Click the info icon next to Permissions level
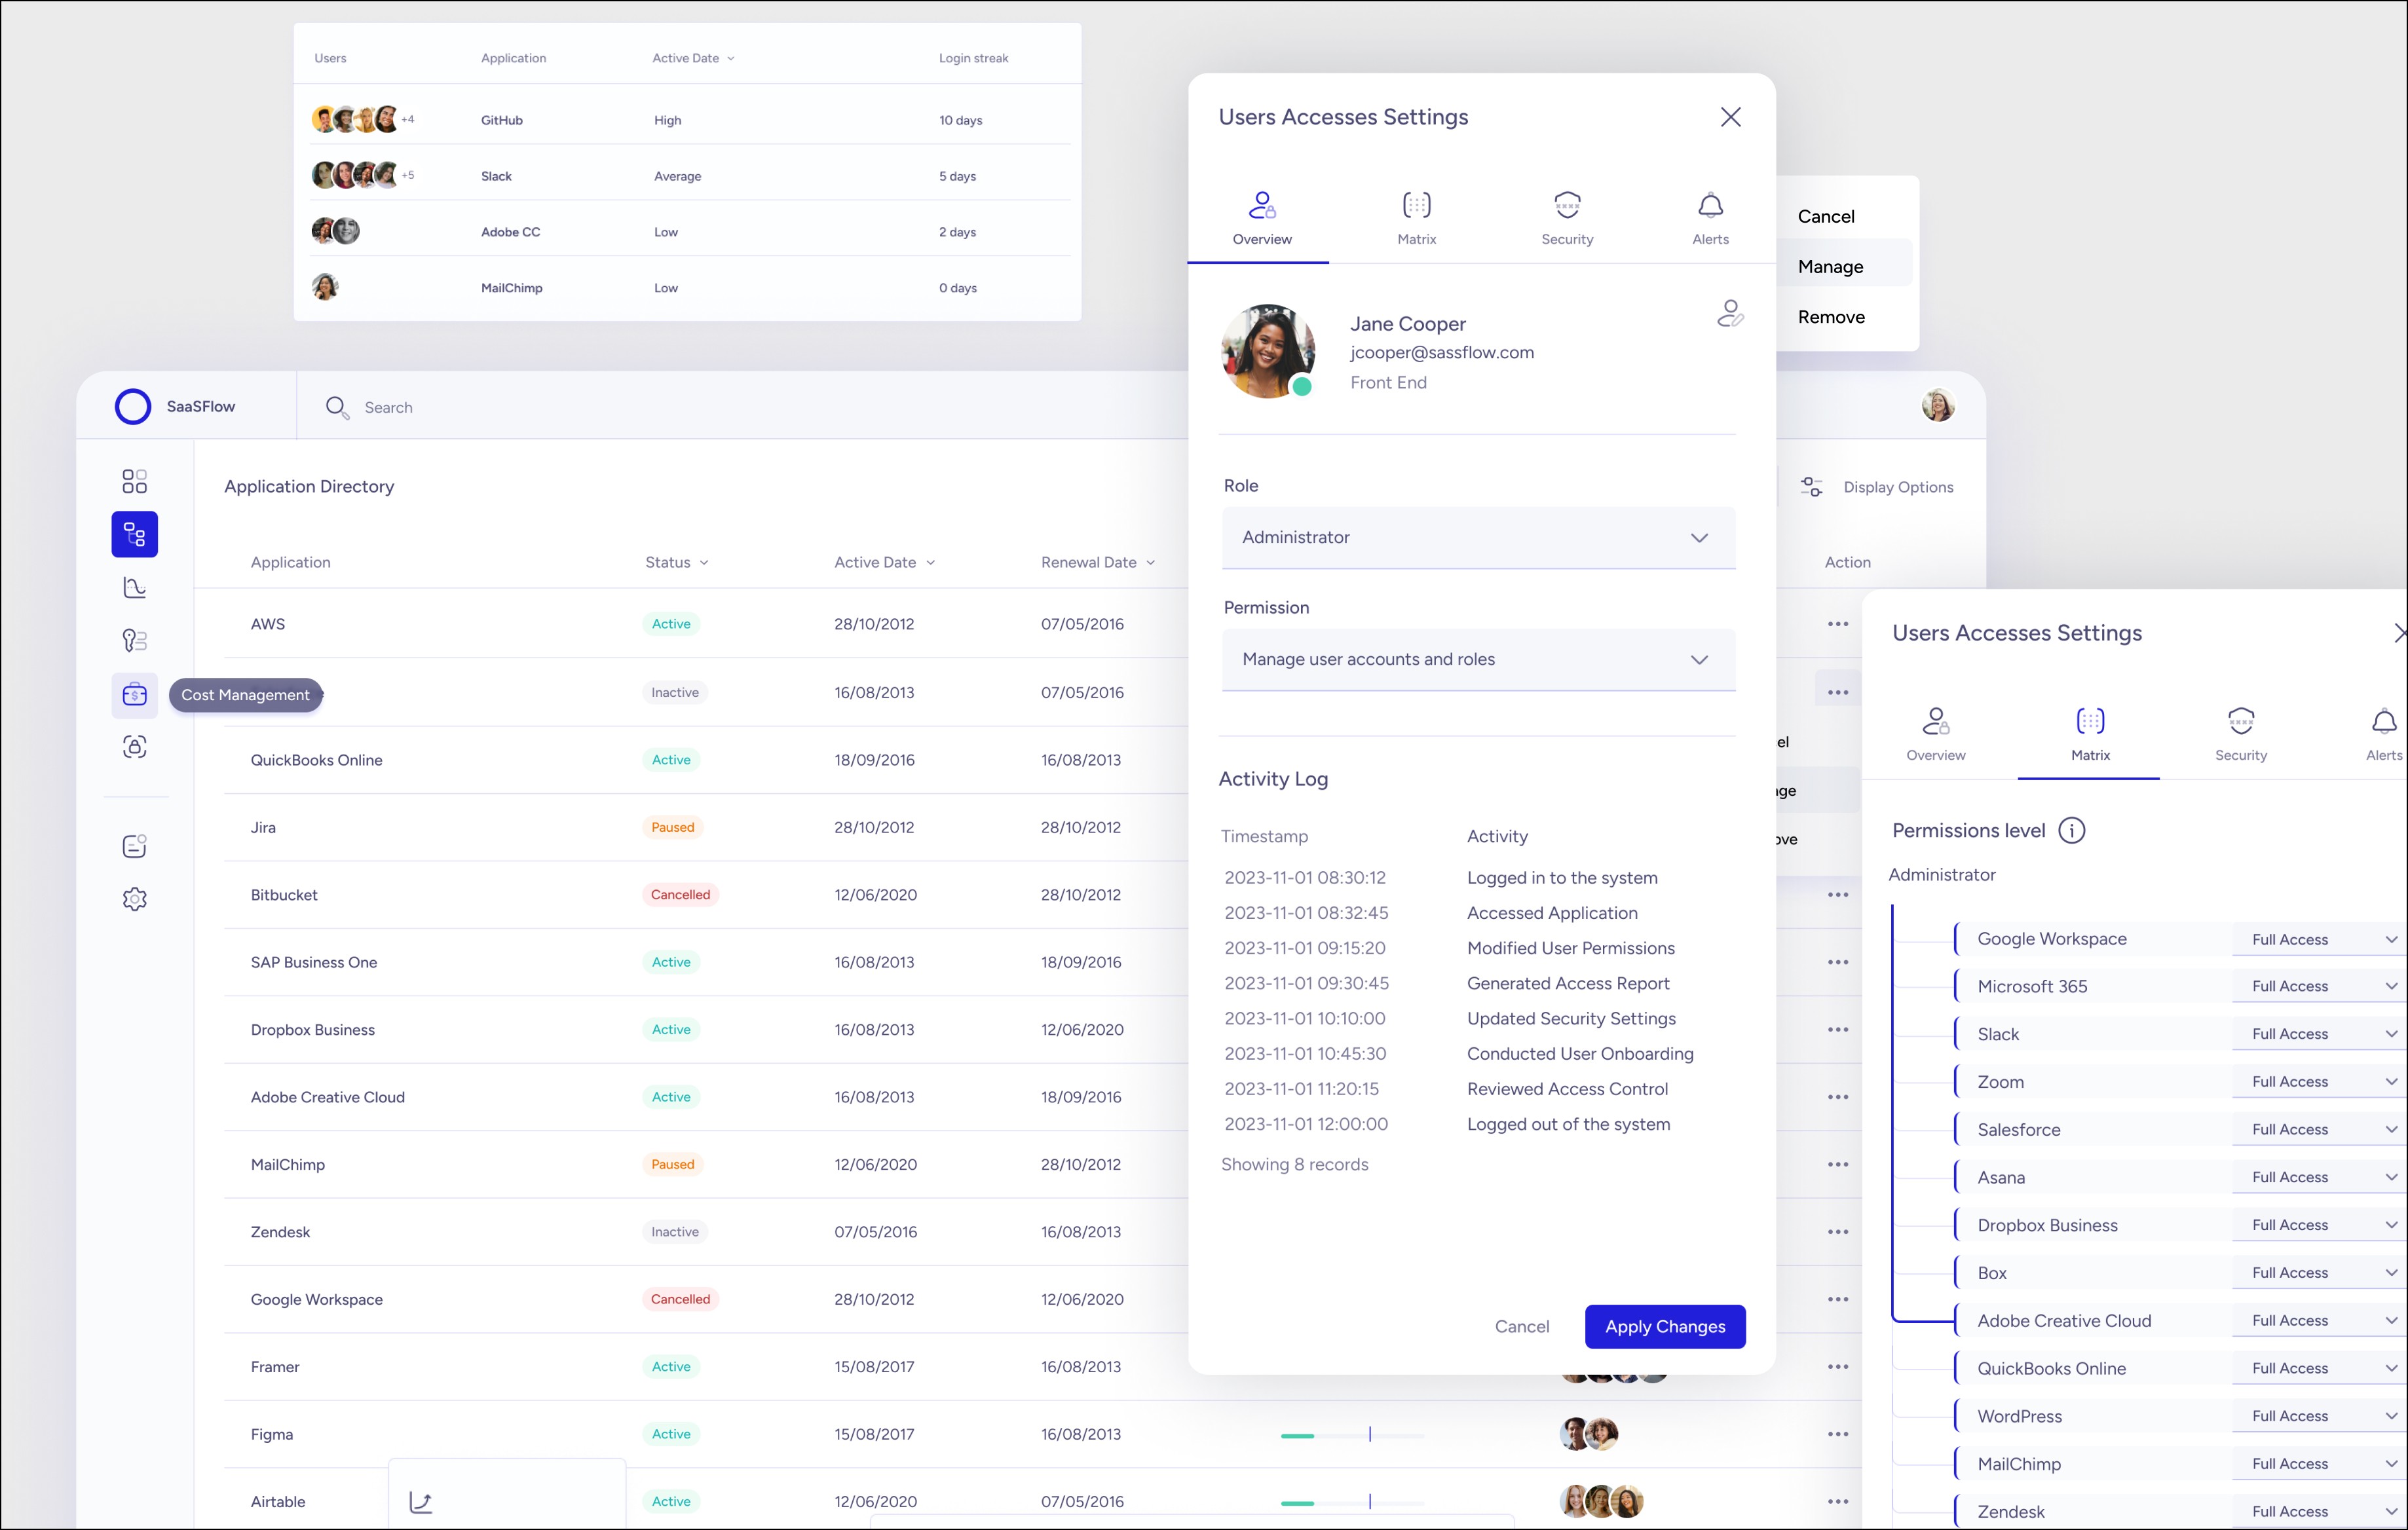This screenshot has height=1530, width=2408. point(2072,830)
